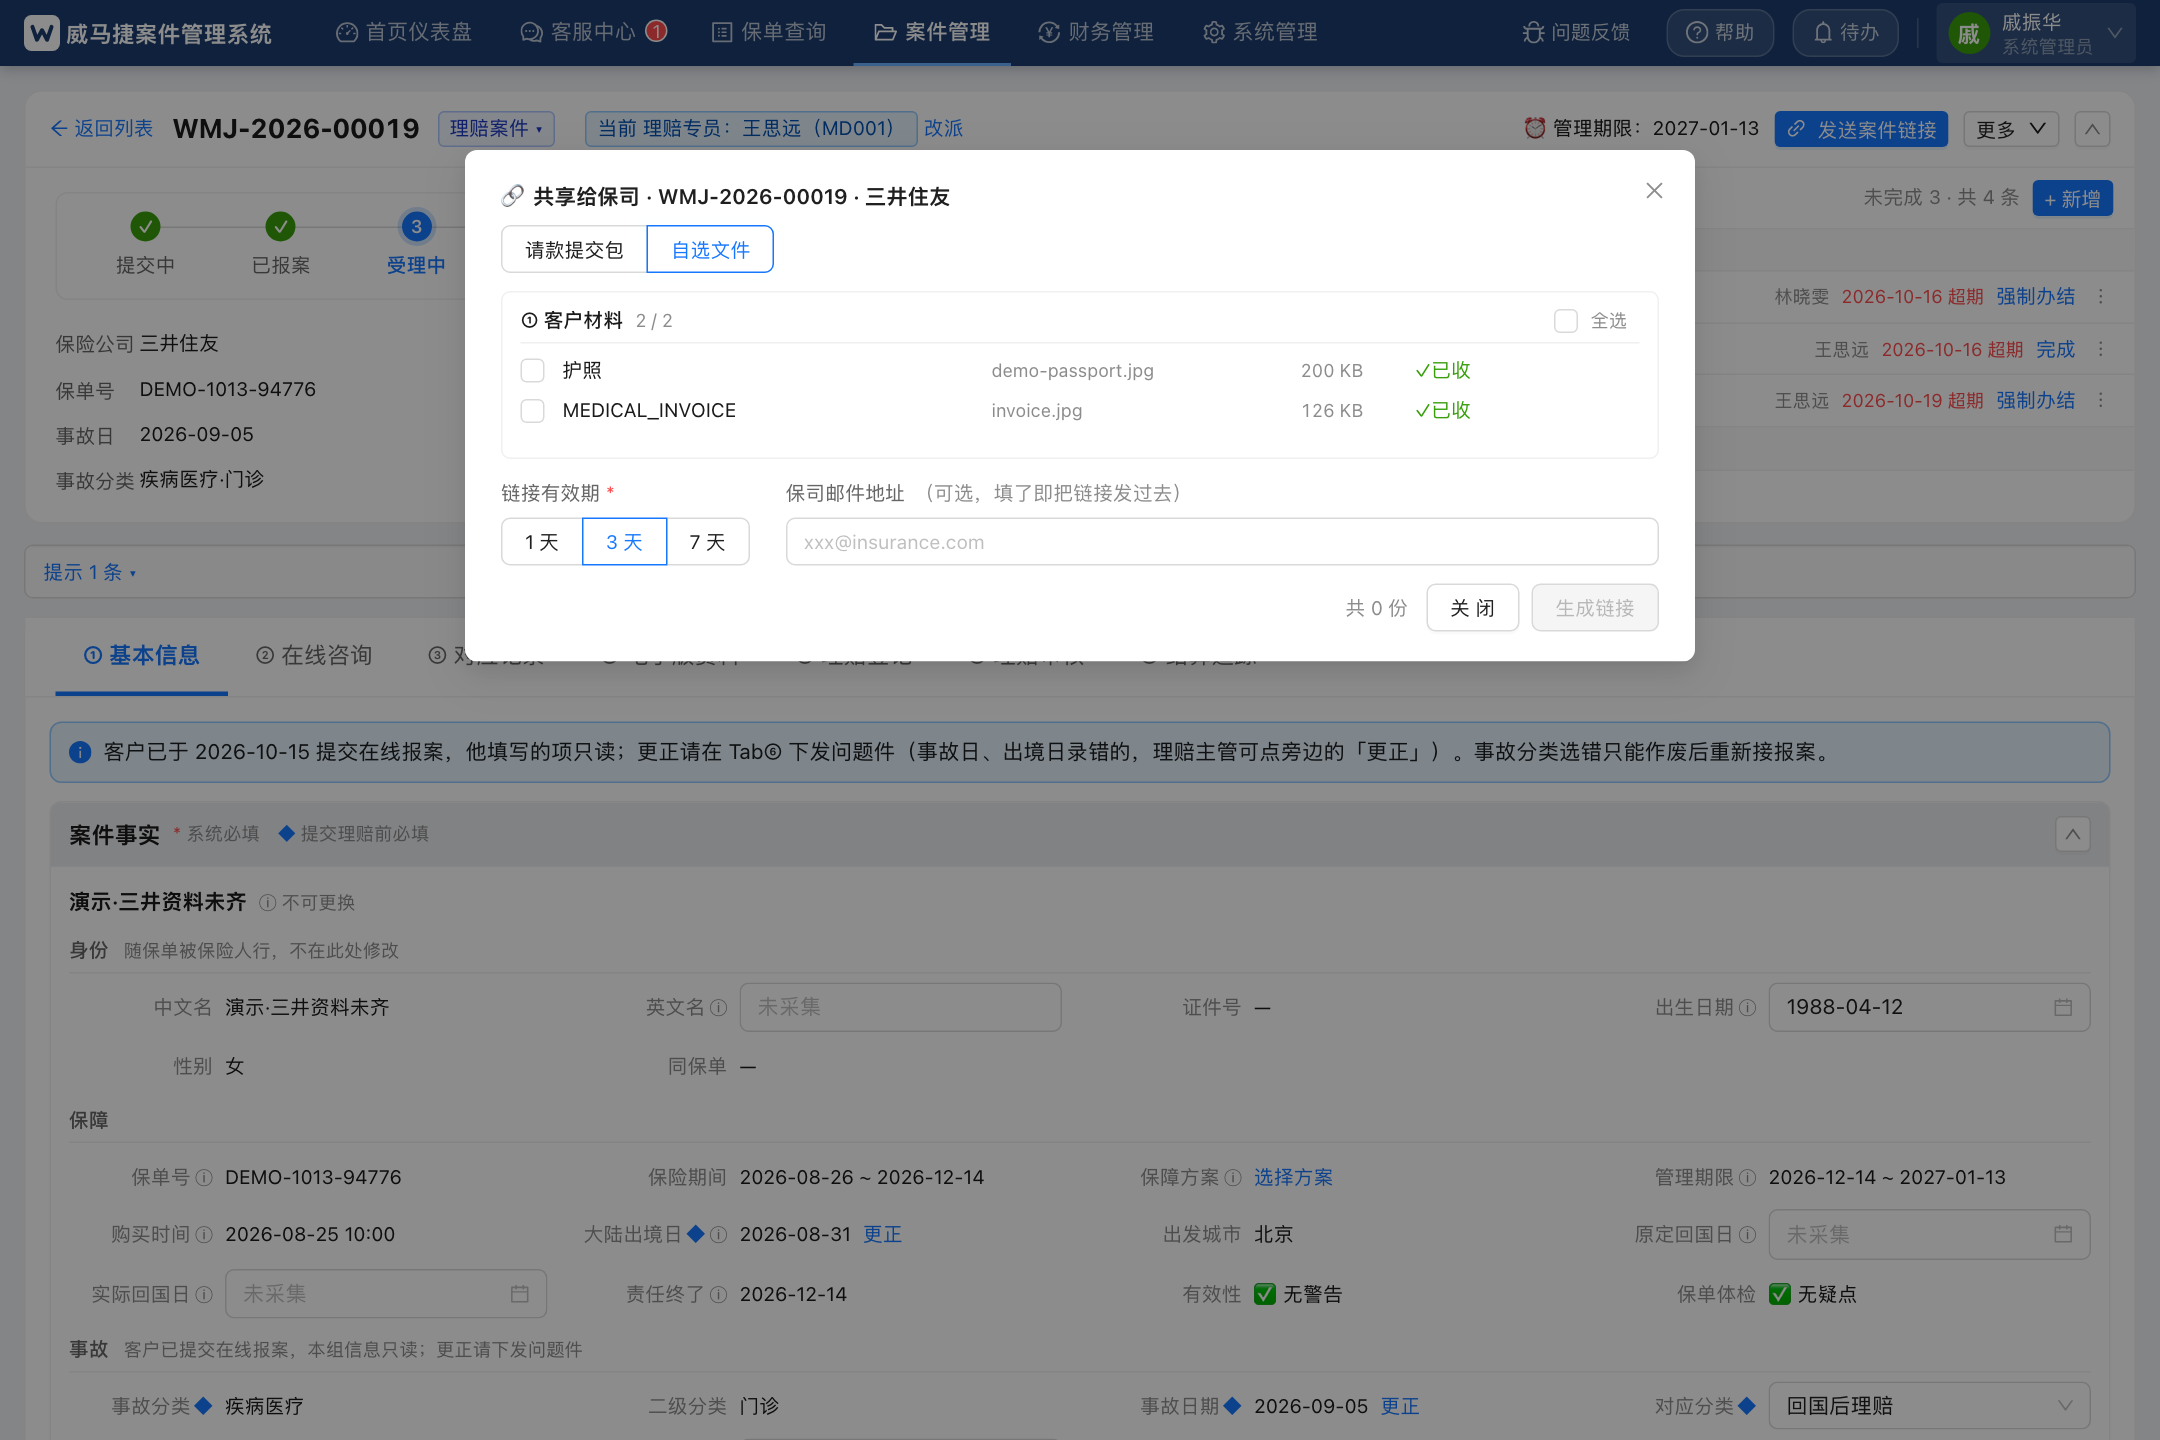Screen dimensions: 2160x1440
Task: Click the 威马捷 W logo icon
Action: (x=41, y=33)
